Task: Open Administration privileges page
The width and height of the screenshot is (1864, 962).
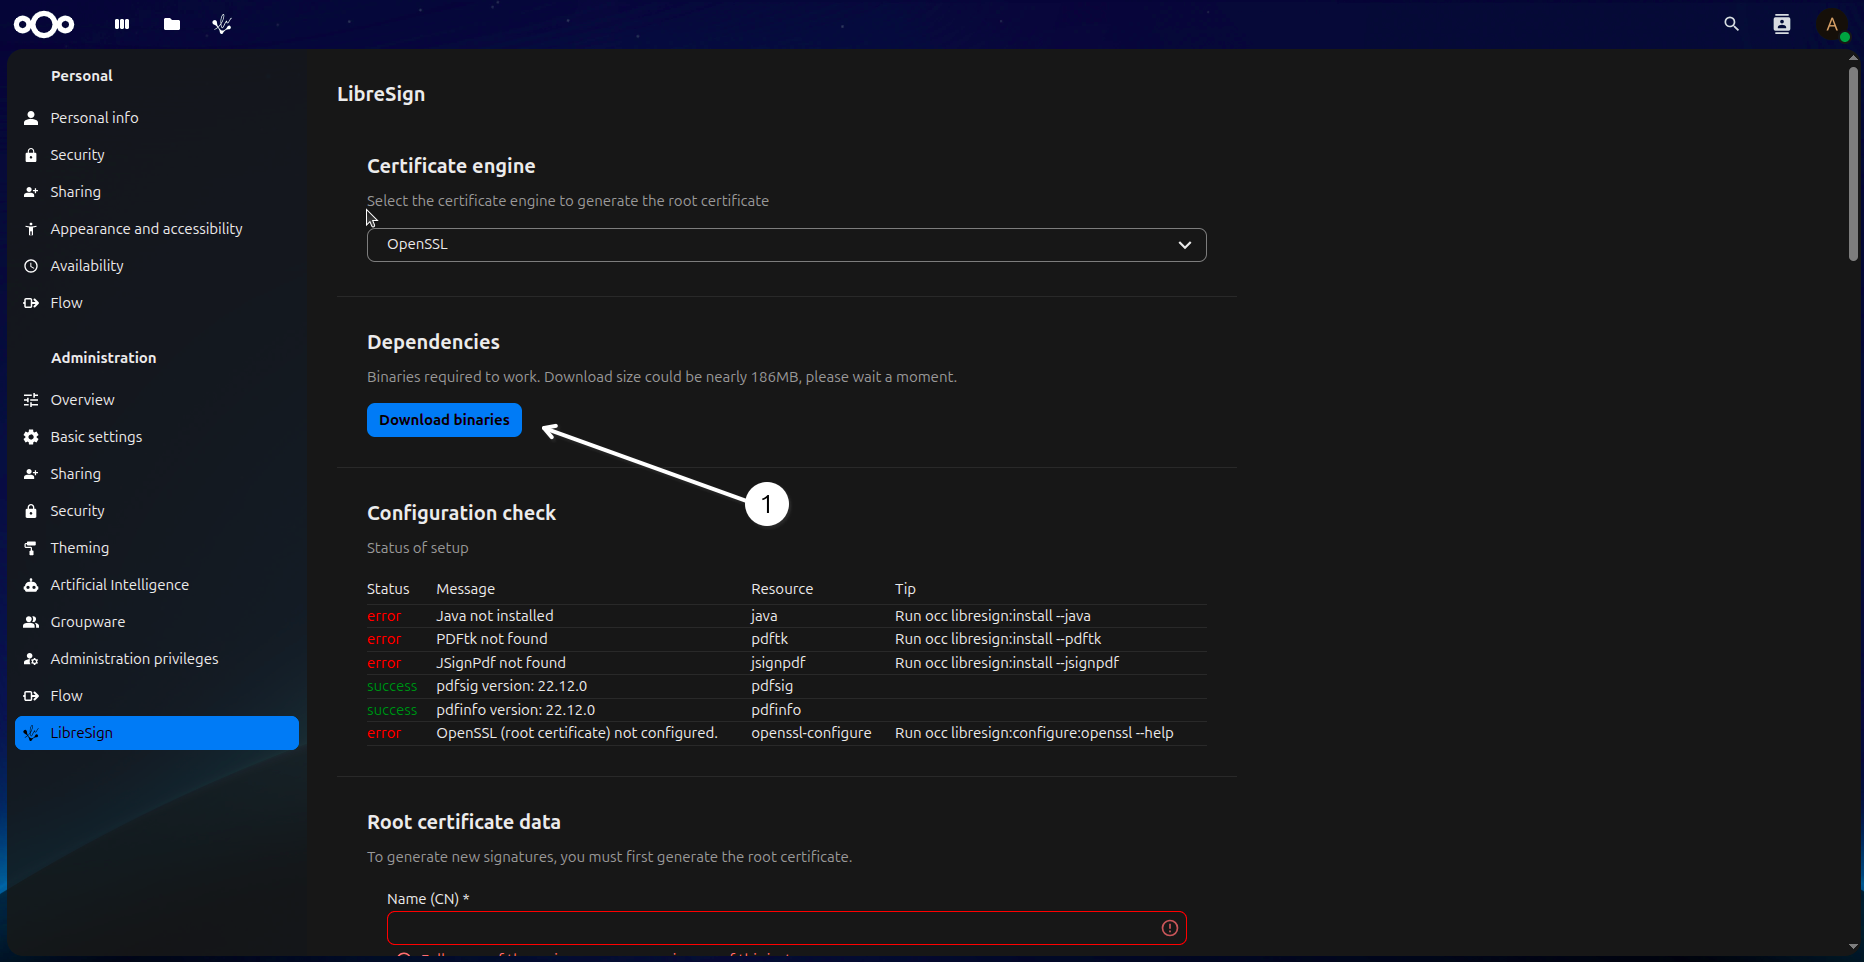Action: point(157,659)
